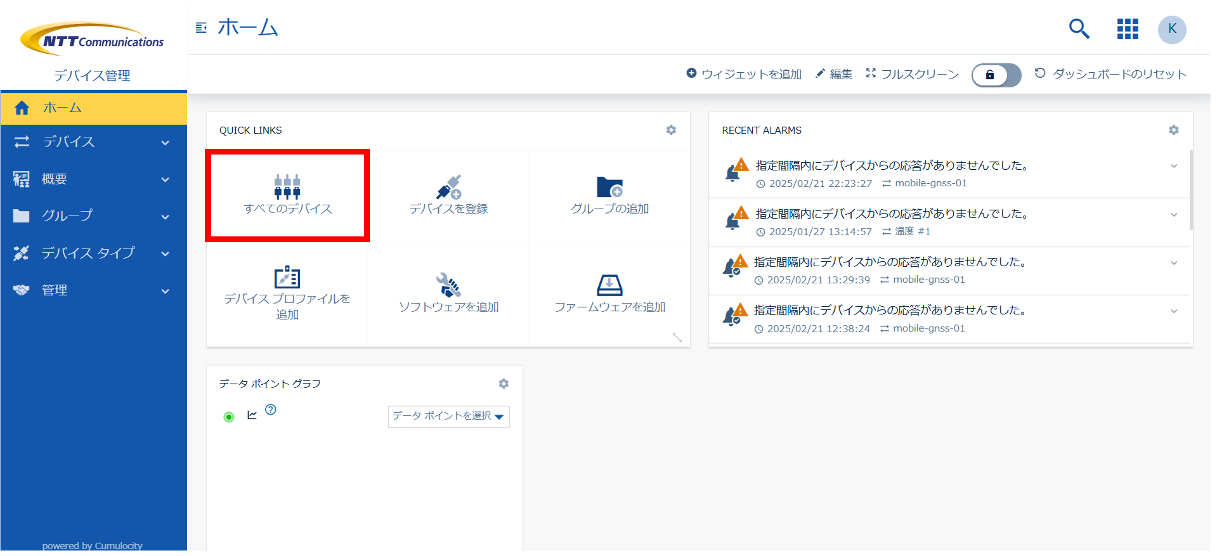1216x556 pixels.
Task: Click alarm bell icon of 13:29:39 alarm
Action: [x=733, y=268]
